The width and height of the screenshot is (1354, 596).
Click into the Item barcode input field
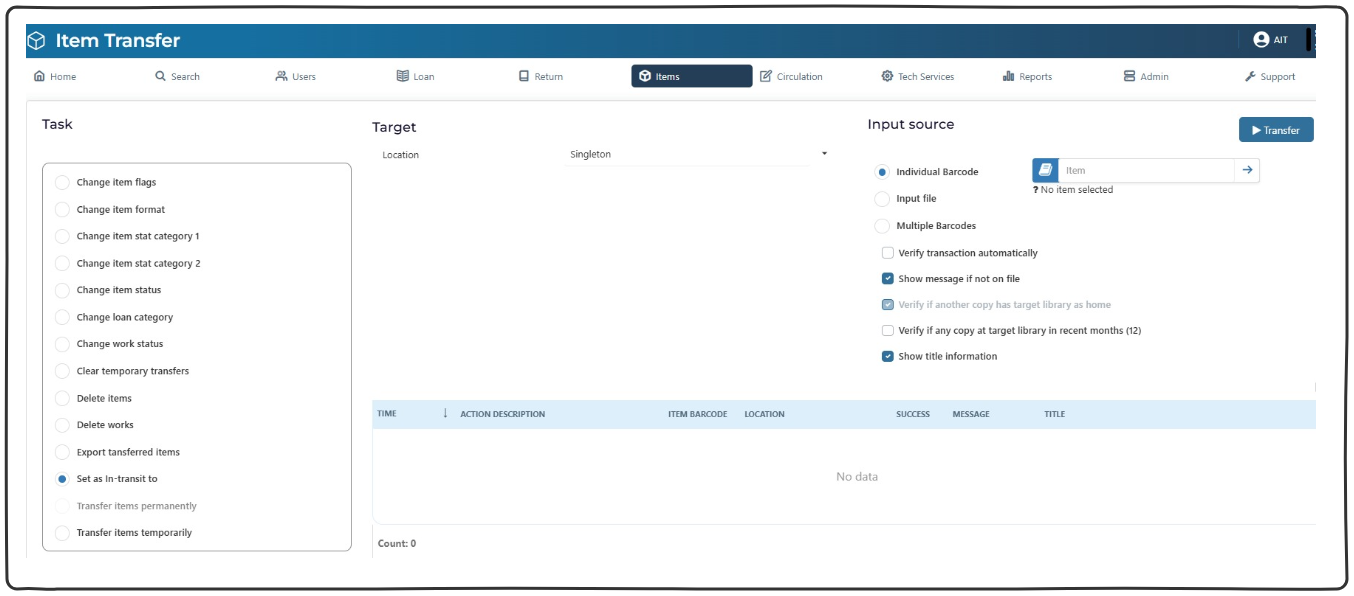coord(1146,171)
